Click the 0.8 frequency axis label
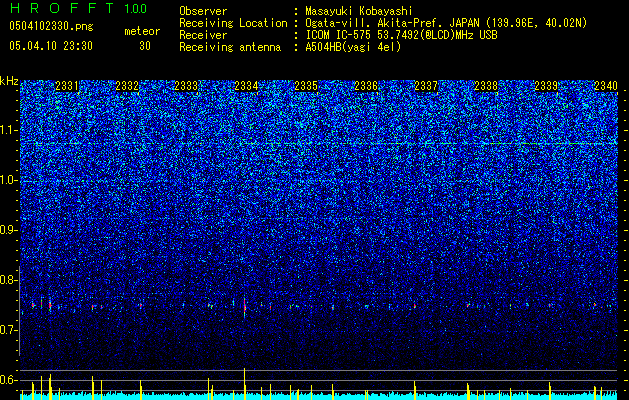 point(9,280)
